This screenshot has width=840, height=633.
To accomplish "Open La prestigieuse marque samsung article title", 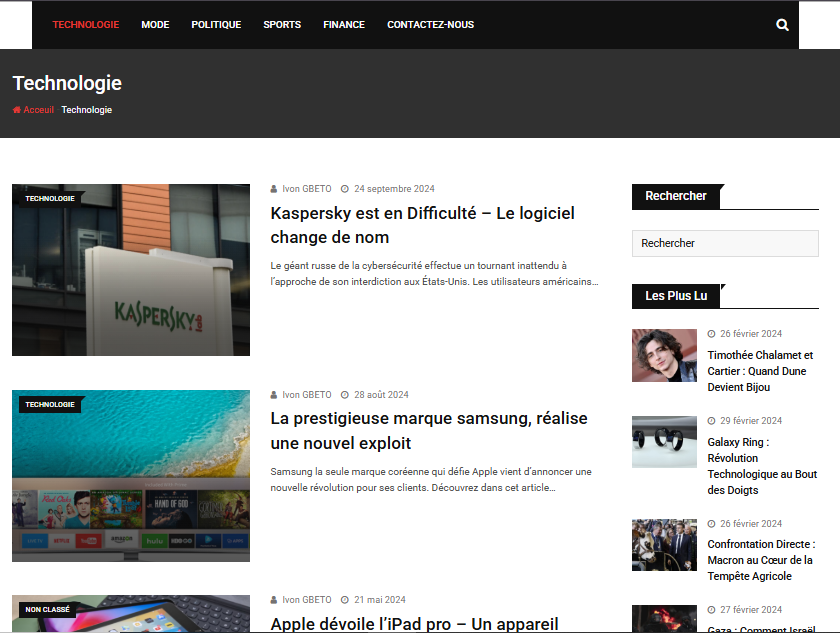I will [429, 431].
